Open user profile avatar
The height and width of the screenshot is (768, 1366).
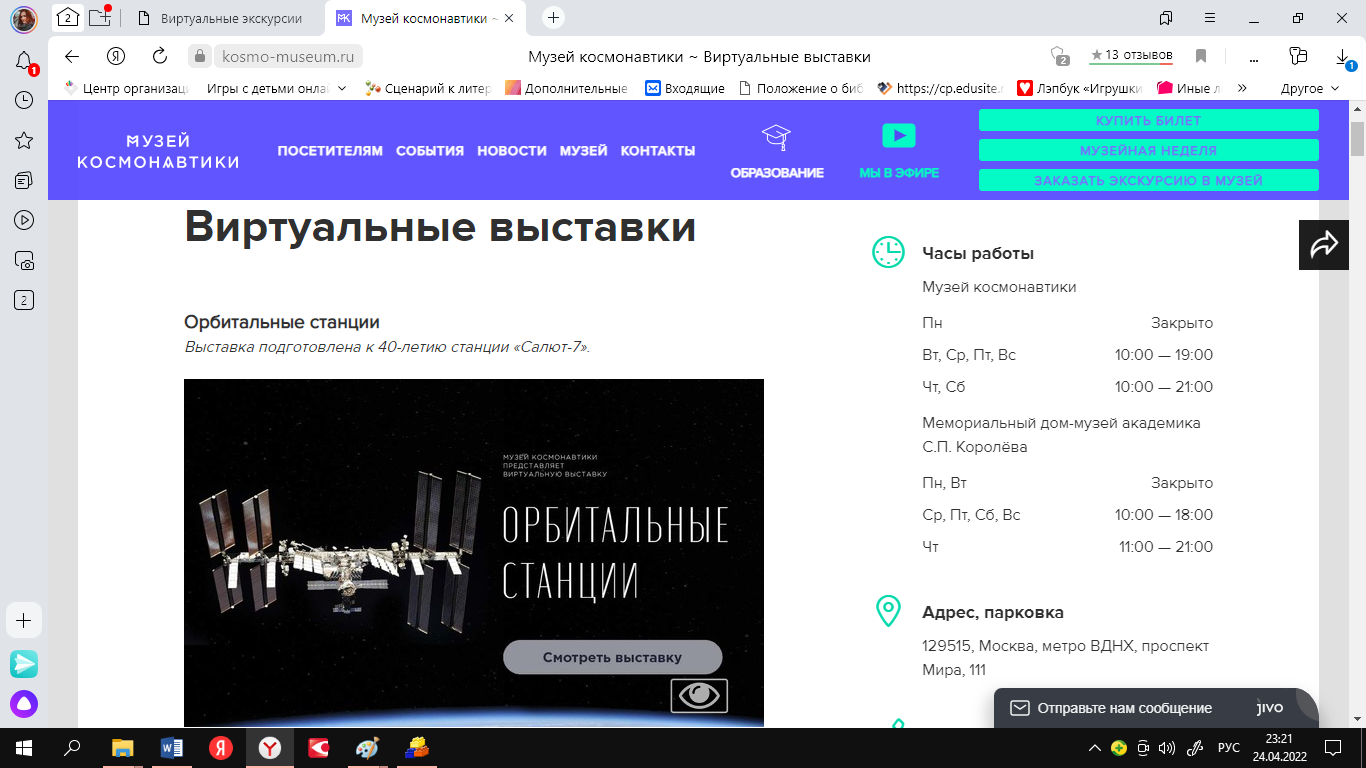24,18
